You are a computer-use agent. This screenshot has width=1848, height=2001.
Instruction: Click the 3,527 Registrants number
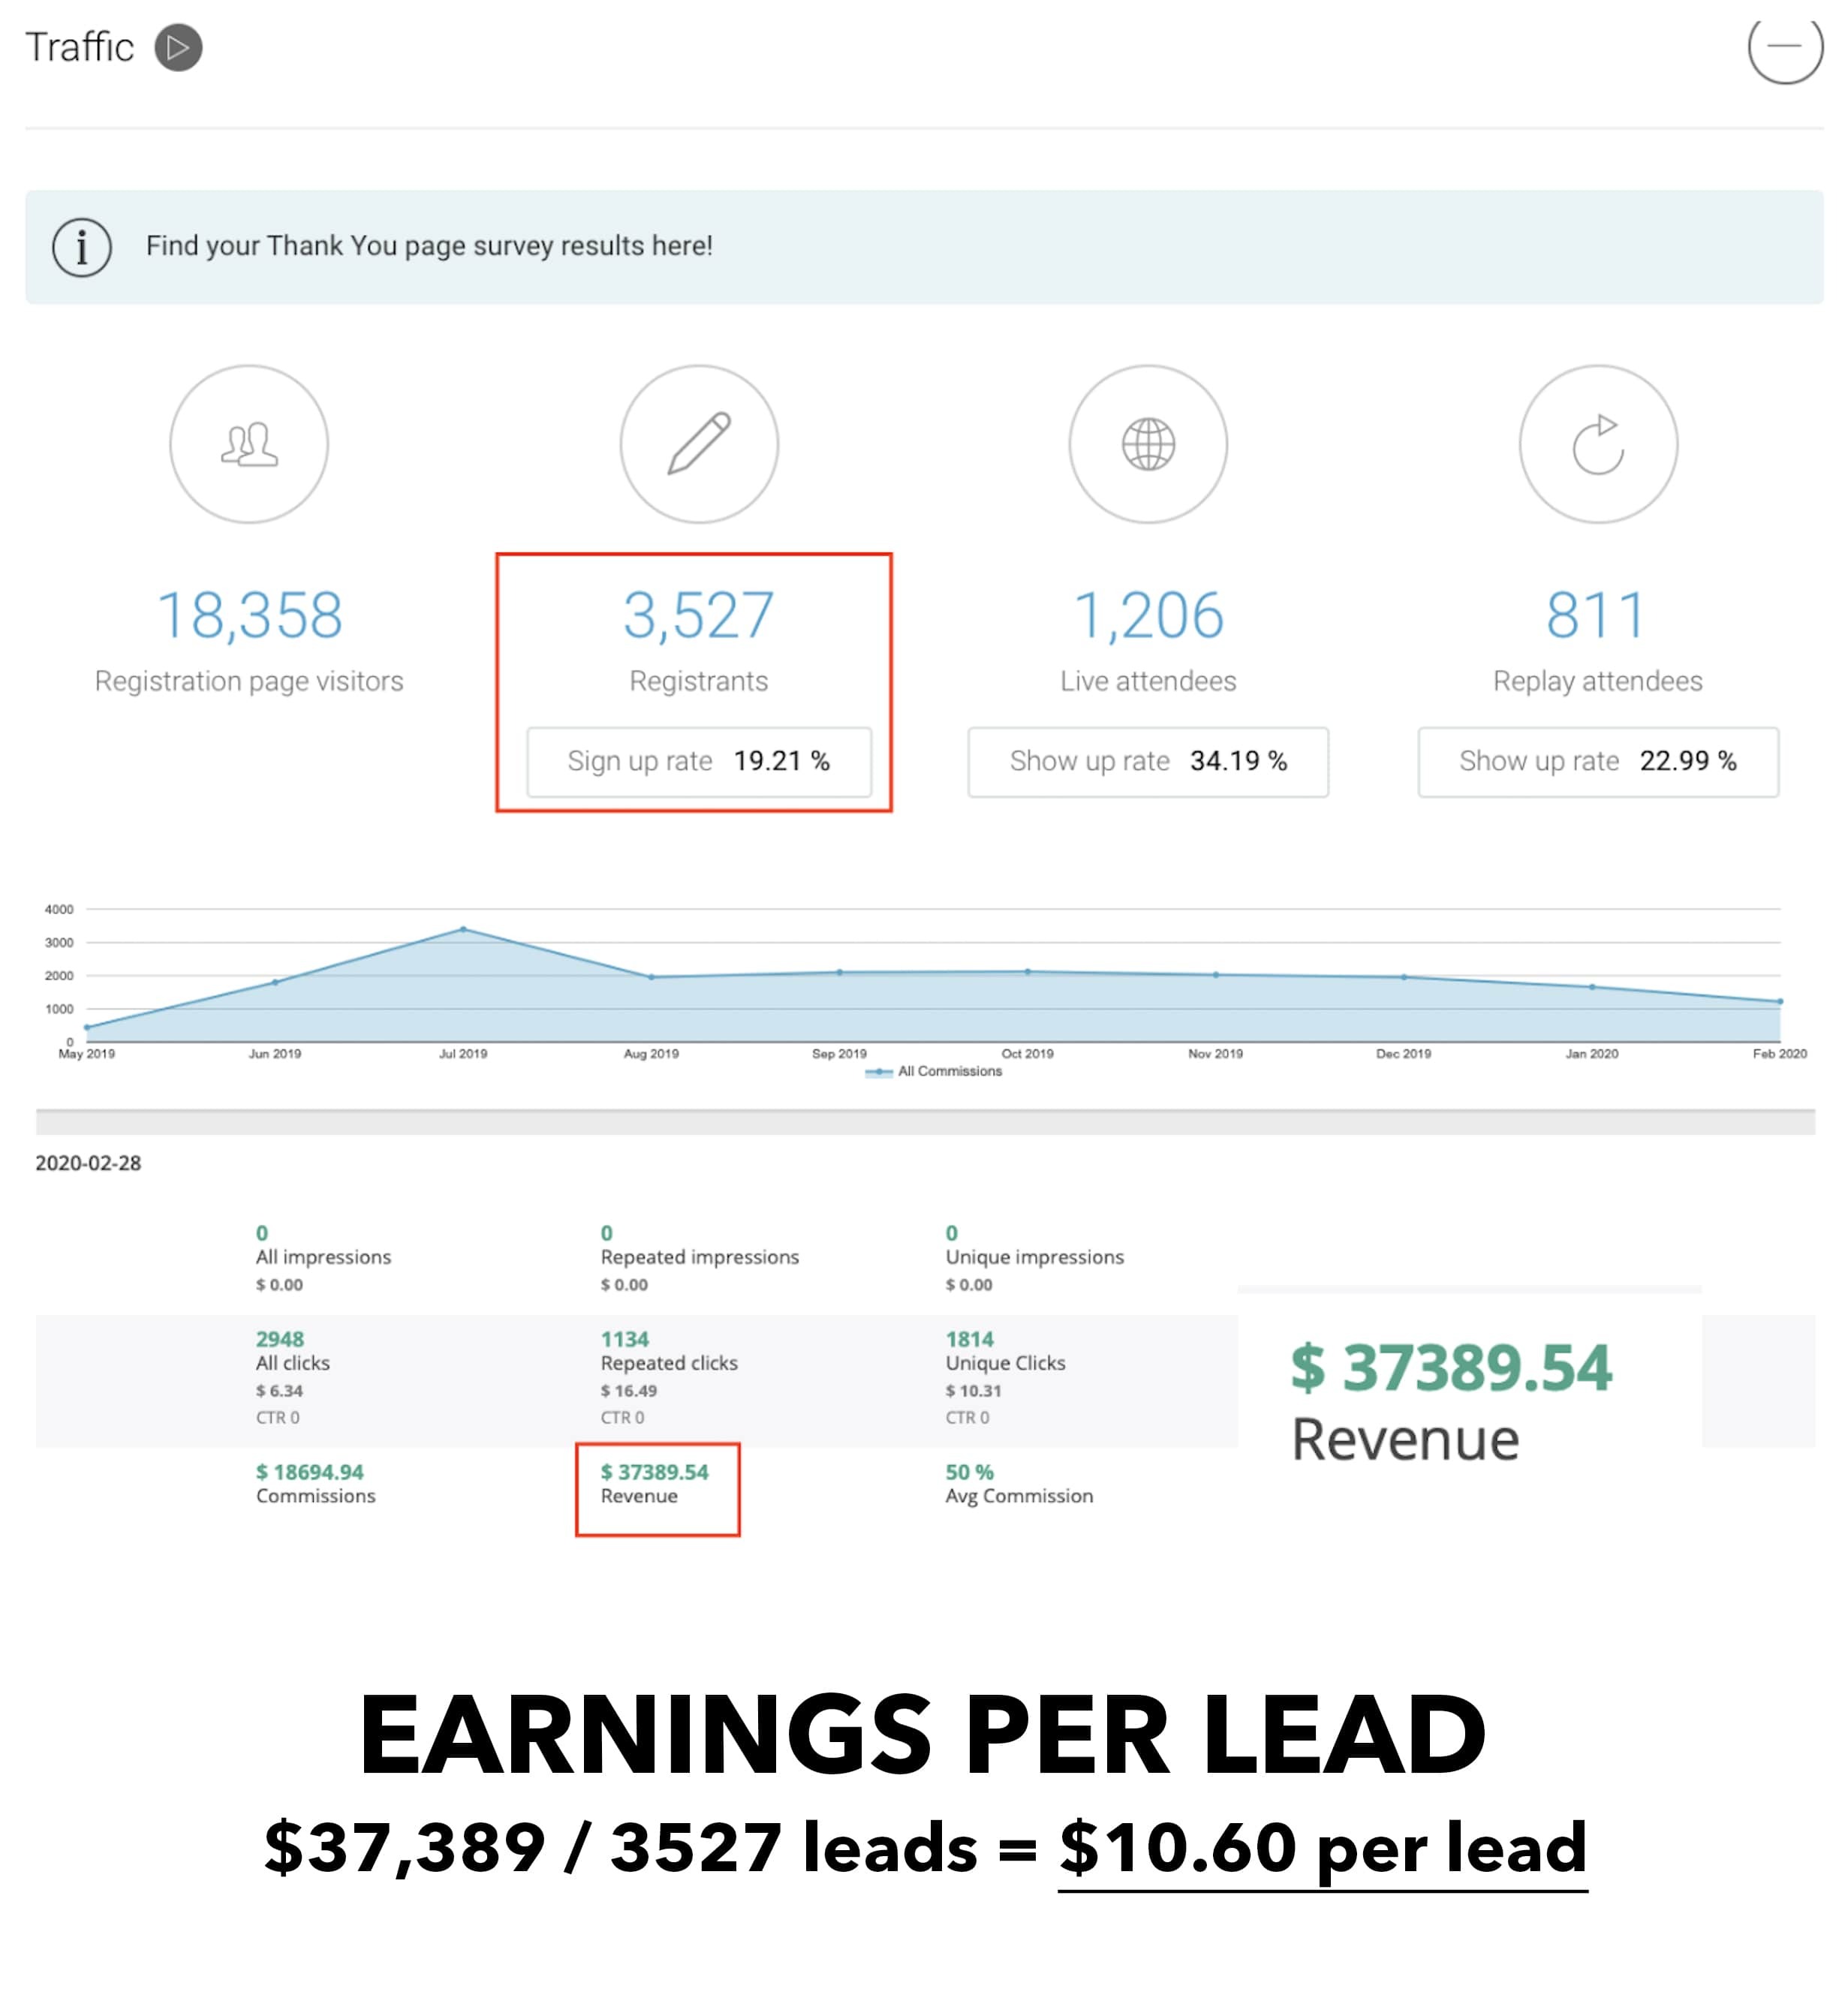(699, 615)
